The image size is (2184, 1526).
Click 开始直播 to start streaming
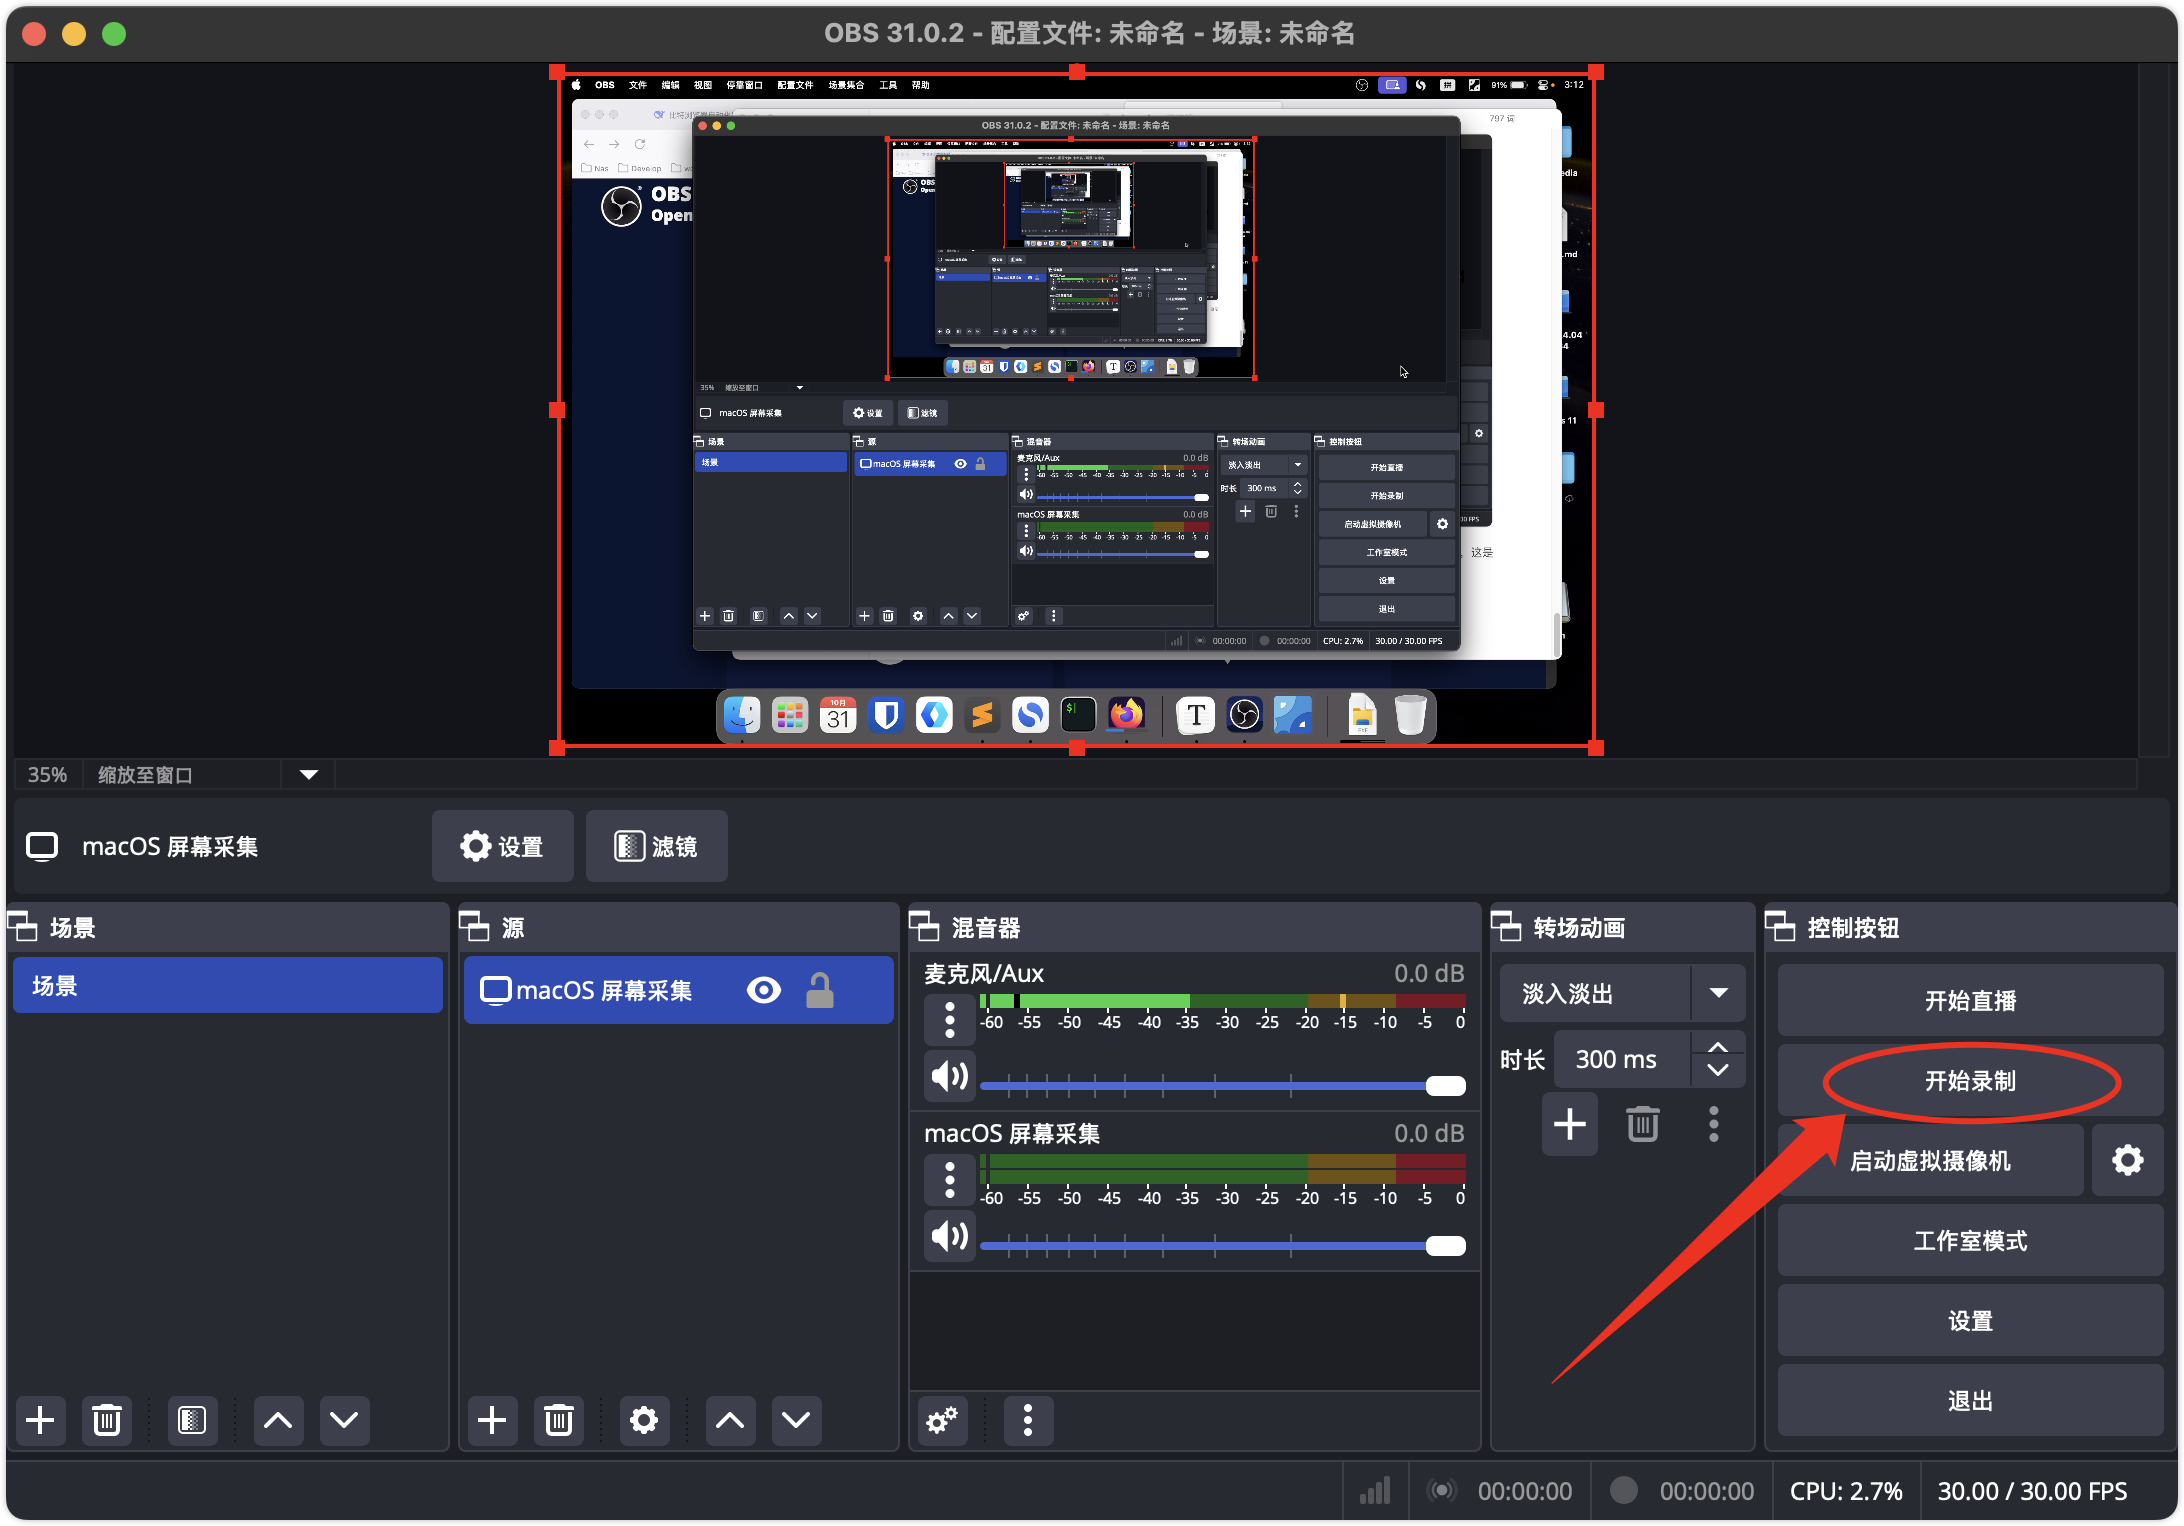[1970, 1000]
